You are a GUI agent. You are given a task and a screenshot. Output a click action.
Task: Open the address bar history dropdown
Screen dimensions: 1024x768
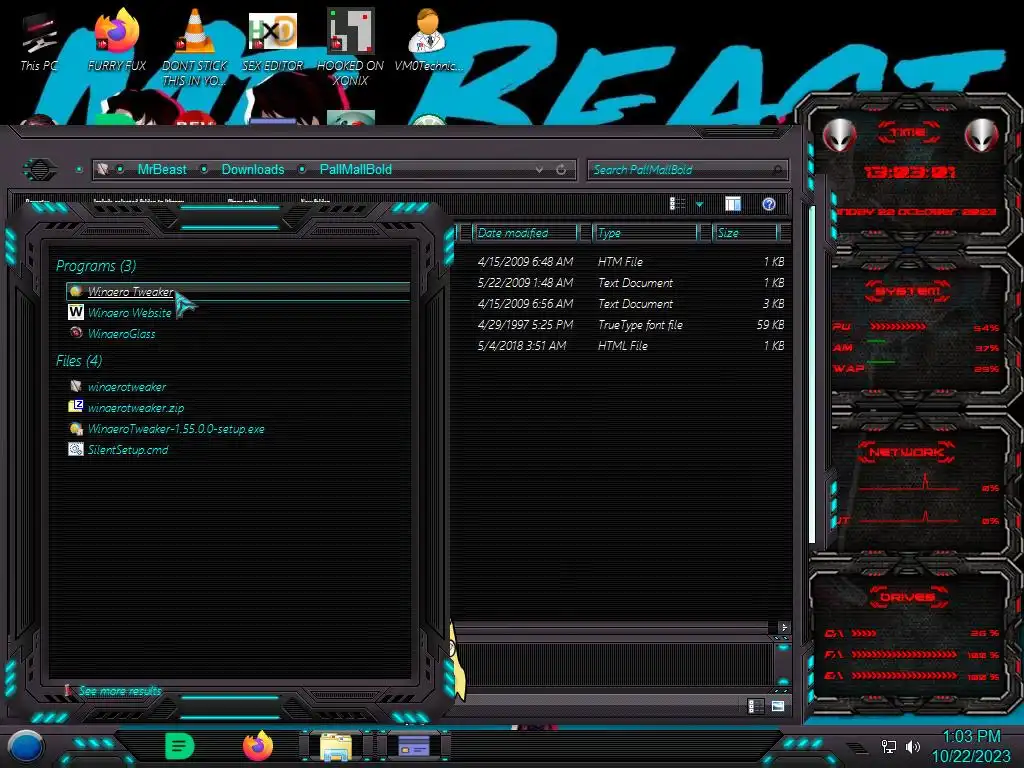(539, 170)
